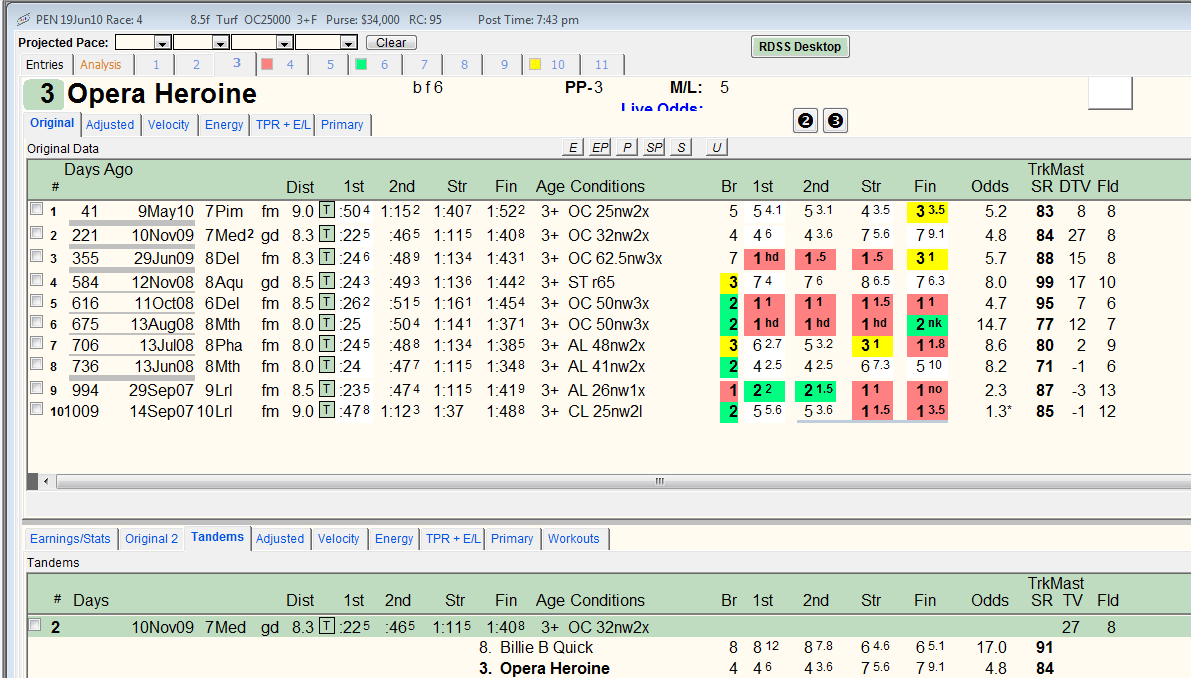The width and height of the screenshot is (1191, 678).
Task: Check the box for row 1 (9May10)
Action: click(36, 209)
